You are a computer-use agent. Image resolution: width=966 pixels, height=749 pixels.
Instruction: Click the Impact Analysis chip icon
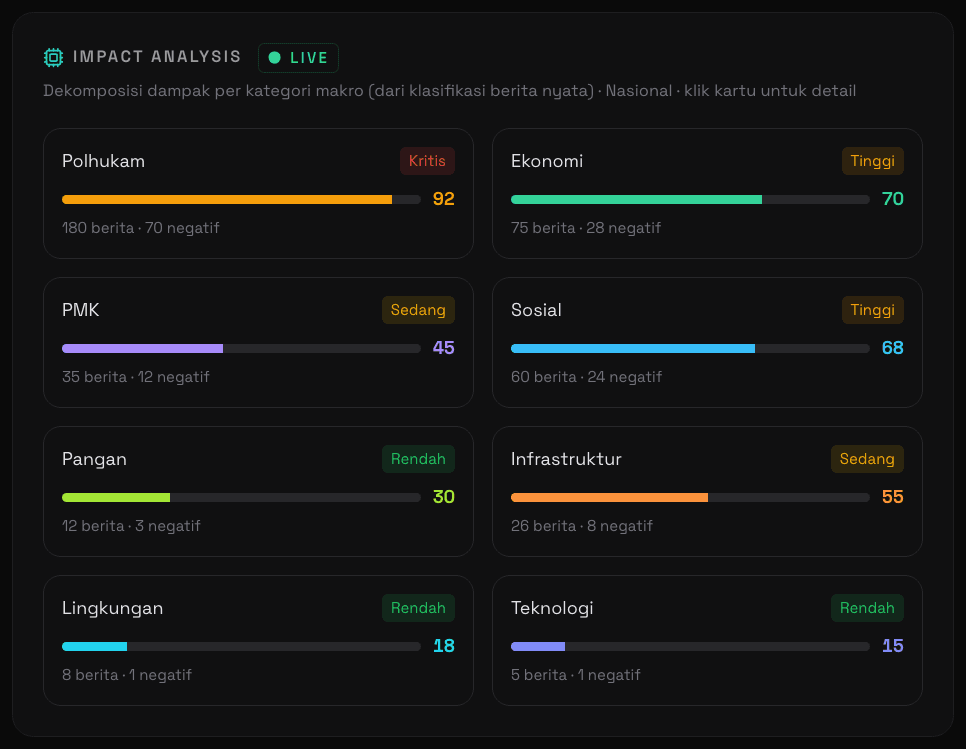54,57
